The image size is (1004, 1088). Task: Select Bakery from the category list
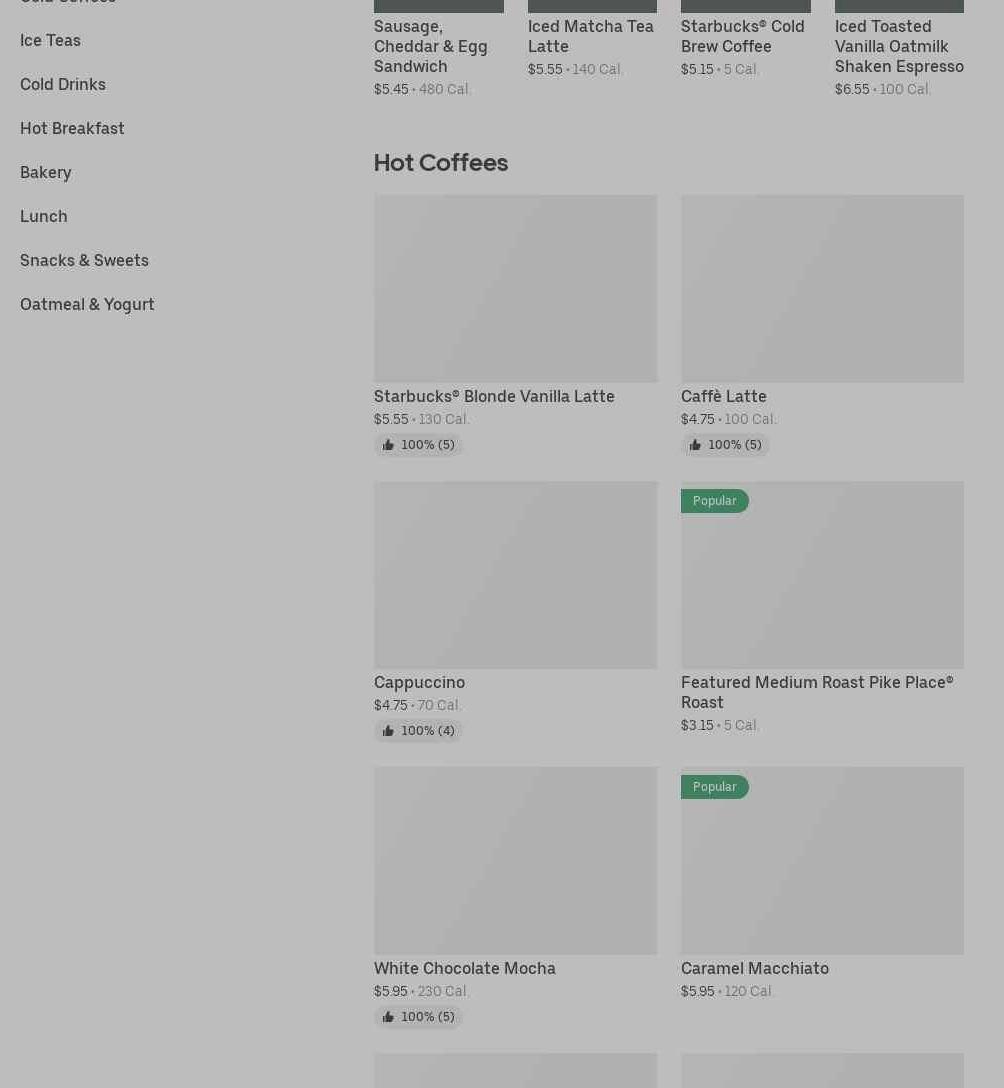coord(46,172)
